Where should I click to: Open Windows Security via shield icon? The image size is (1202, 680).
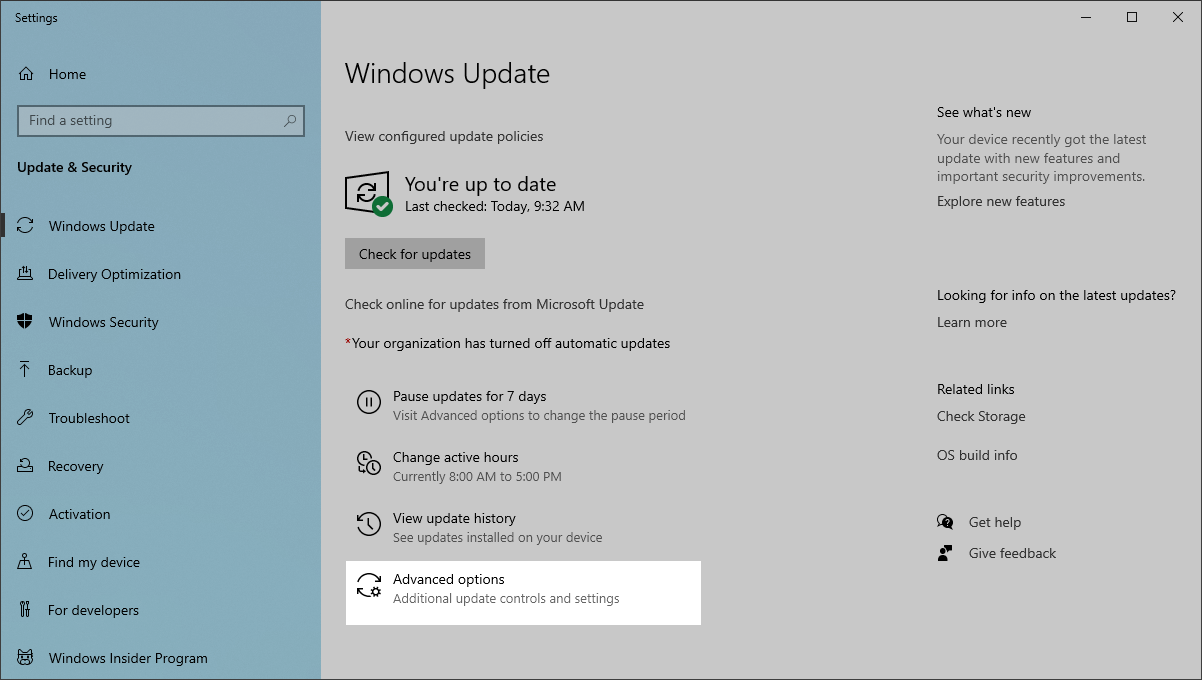click(26, 321)
